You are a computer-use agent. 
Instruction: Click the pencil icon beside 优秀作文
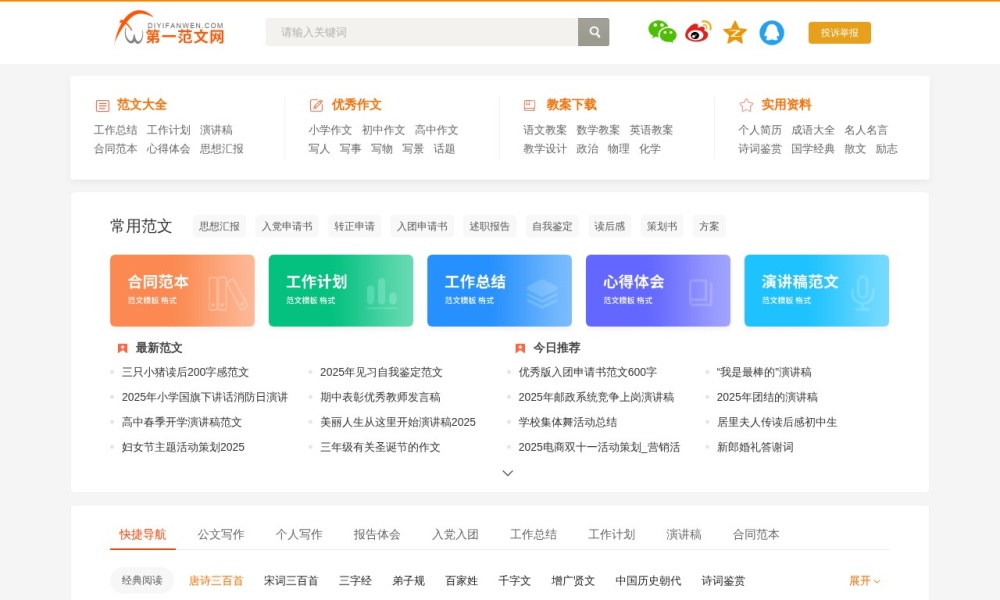coord(314,103)
